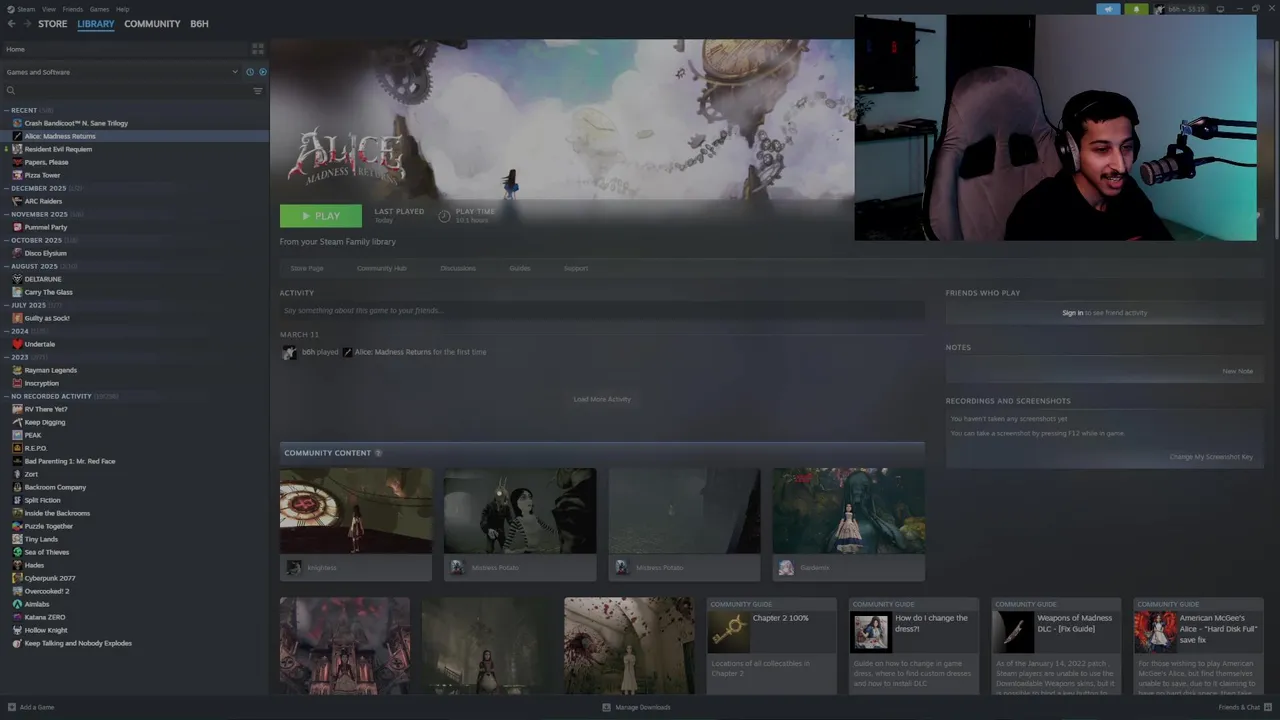Click Change My Screenshot Key
The width and height of the screenshot is (1280, 720).
1211,457
